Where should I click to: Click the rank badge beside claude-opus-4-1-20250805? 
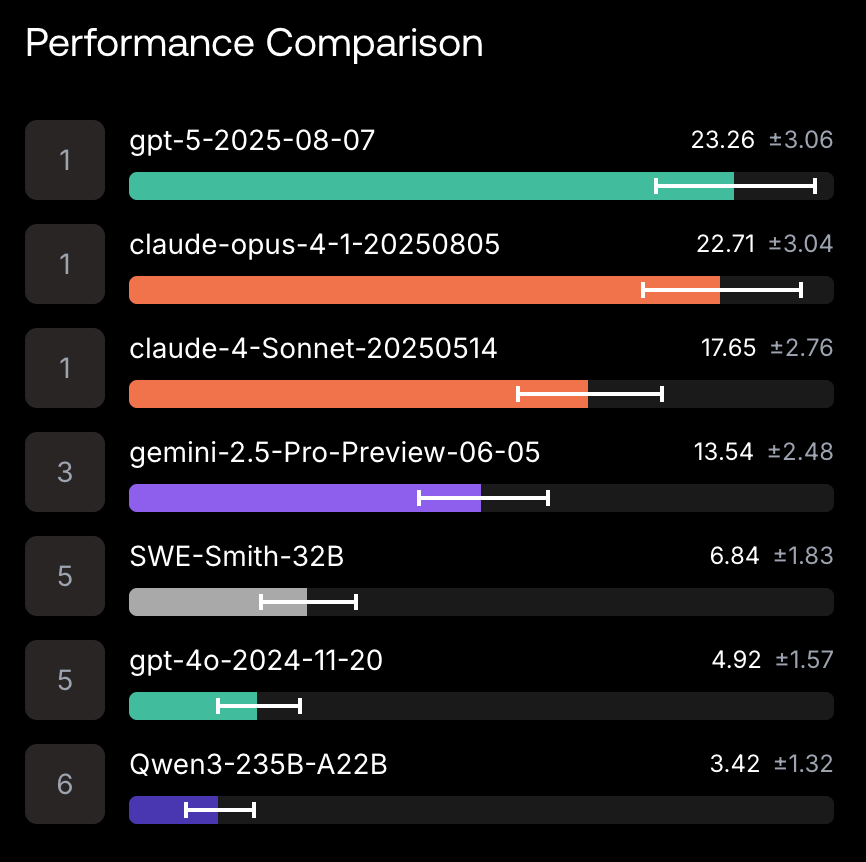pos(65,264)
